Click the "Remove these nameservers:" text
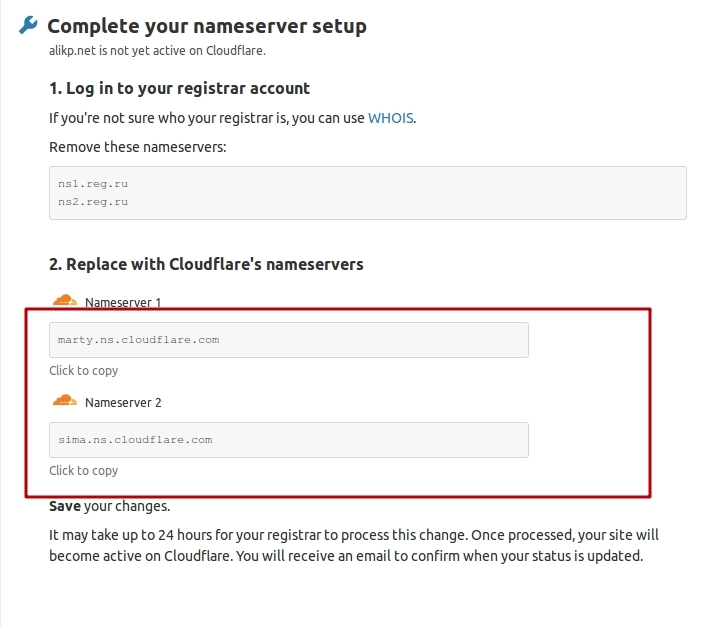Image resolution: width=726 pixels, height=627 pixels. tap(138, 147)
